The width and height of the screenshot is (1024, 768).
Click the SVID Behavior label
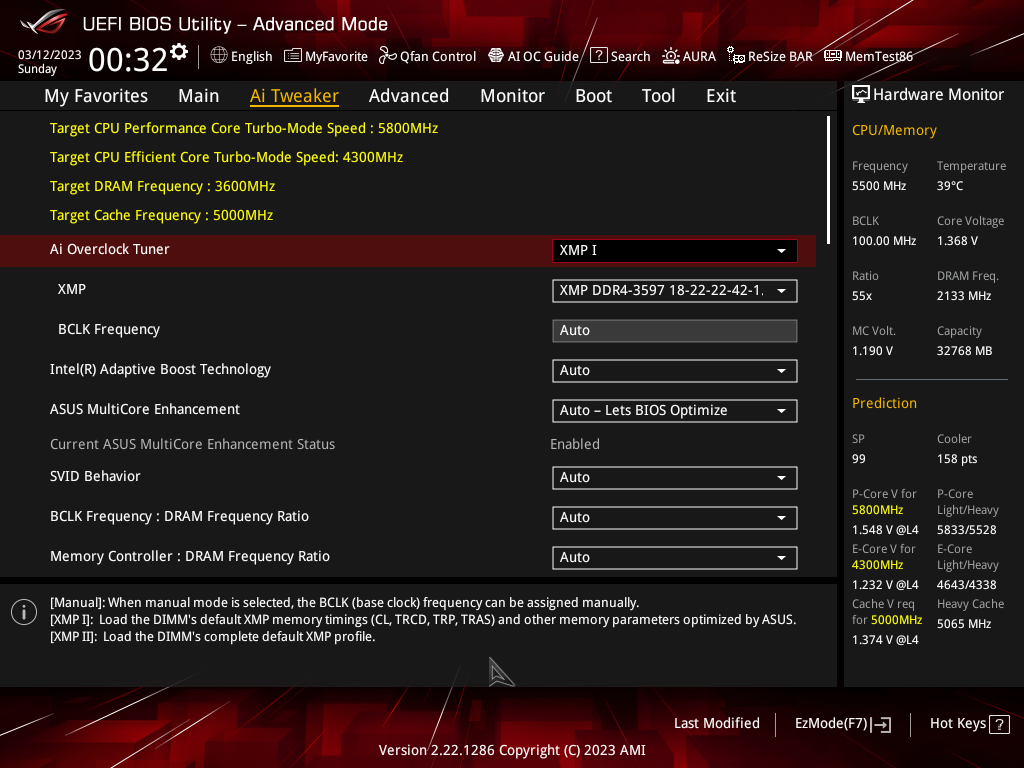click(95, 477)
